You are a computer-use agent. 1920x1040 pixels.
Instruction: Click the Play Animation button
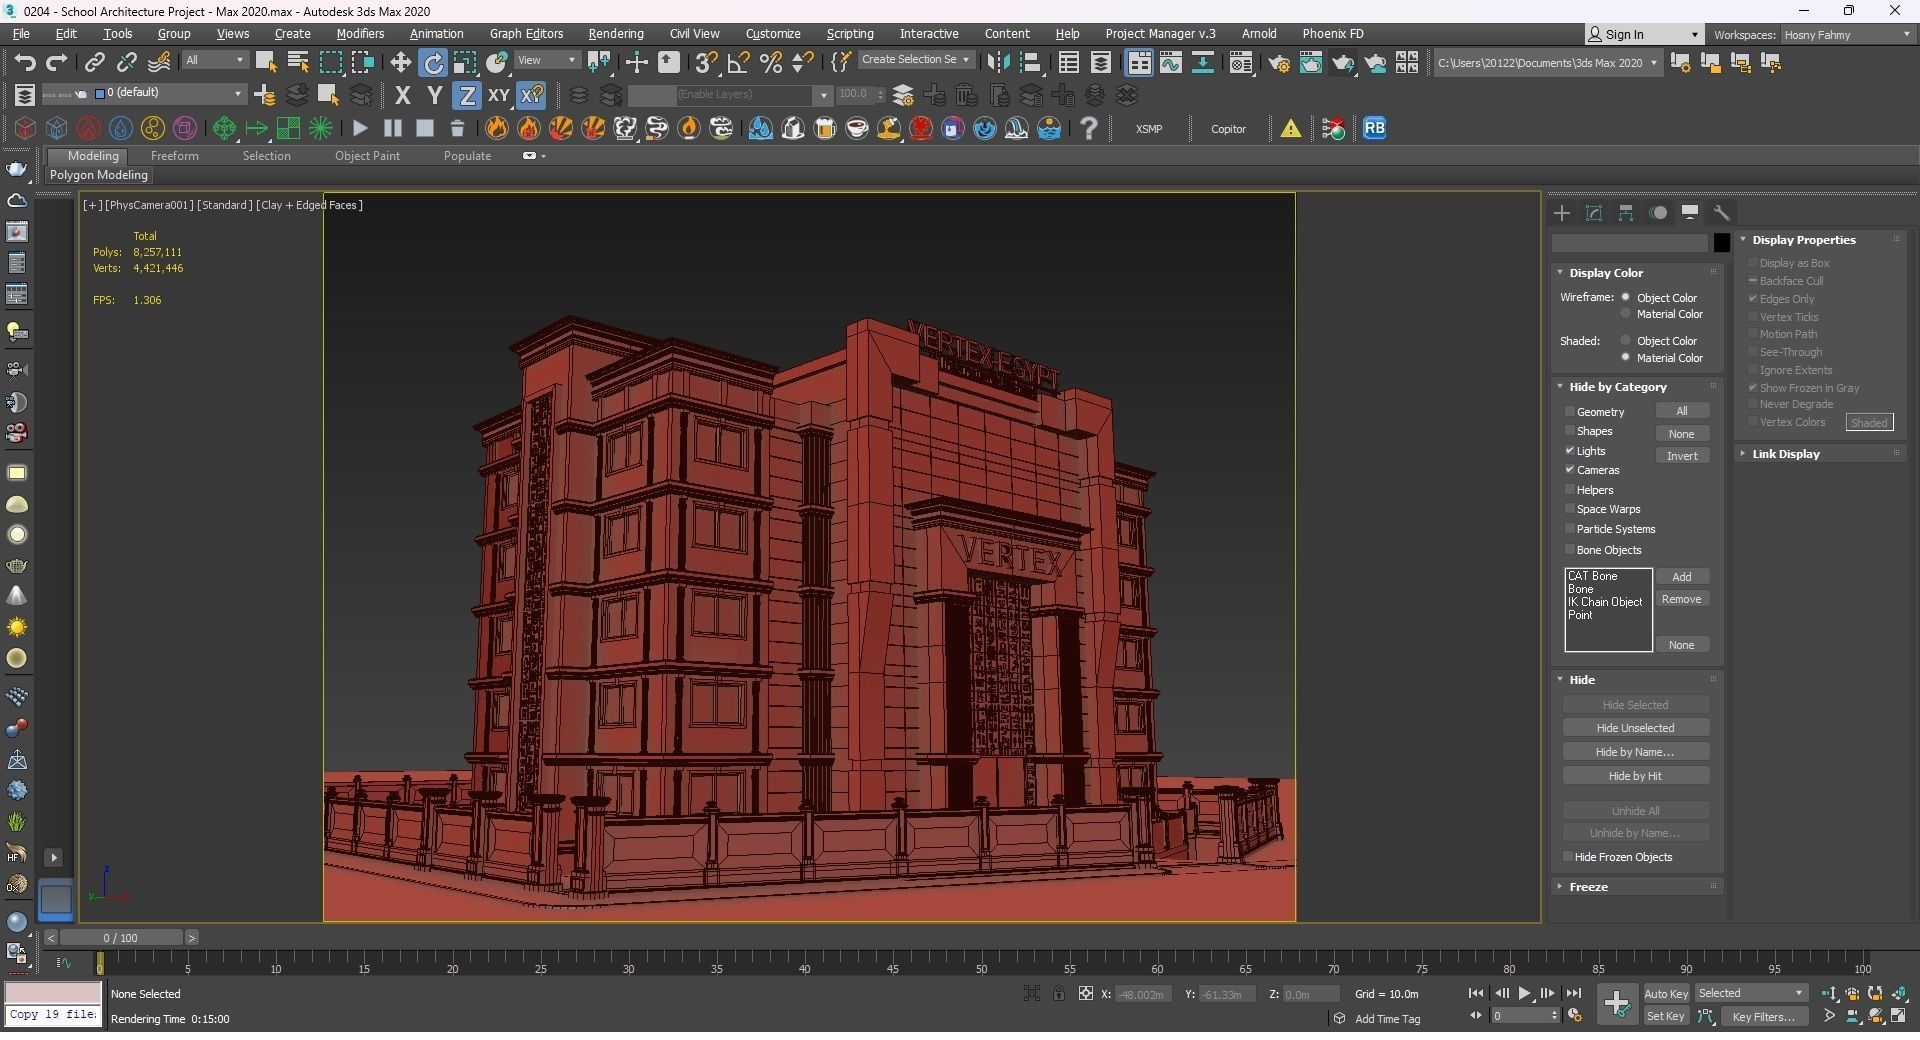click(x=1525, y=993)
